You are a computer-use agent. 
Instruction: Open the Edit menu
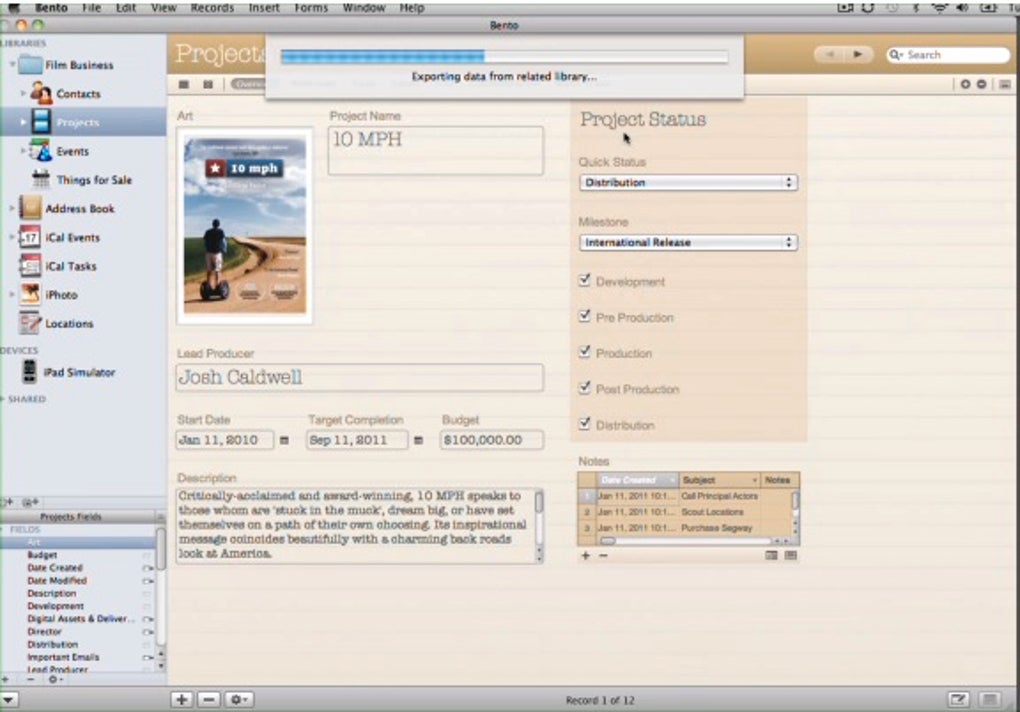(x=126, y=8)
